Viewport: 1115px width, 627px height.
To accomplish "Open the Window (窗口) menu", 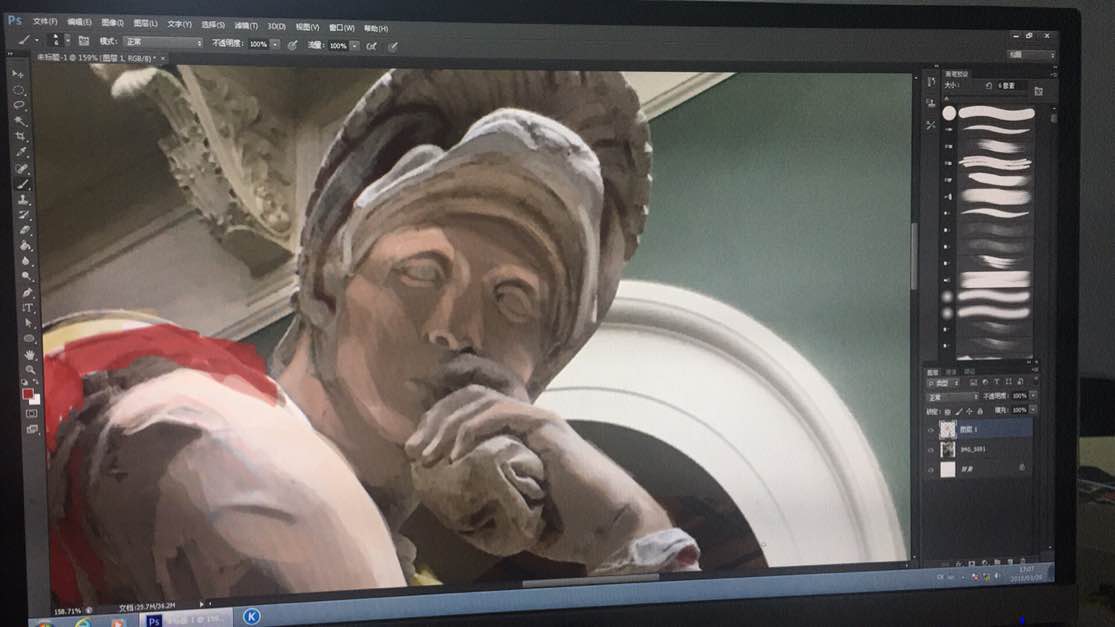I will pyautogui.click(x=341, y=28).
